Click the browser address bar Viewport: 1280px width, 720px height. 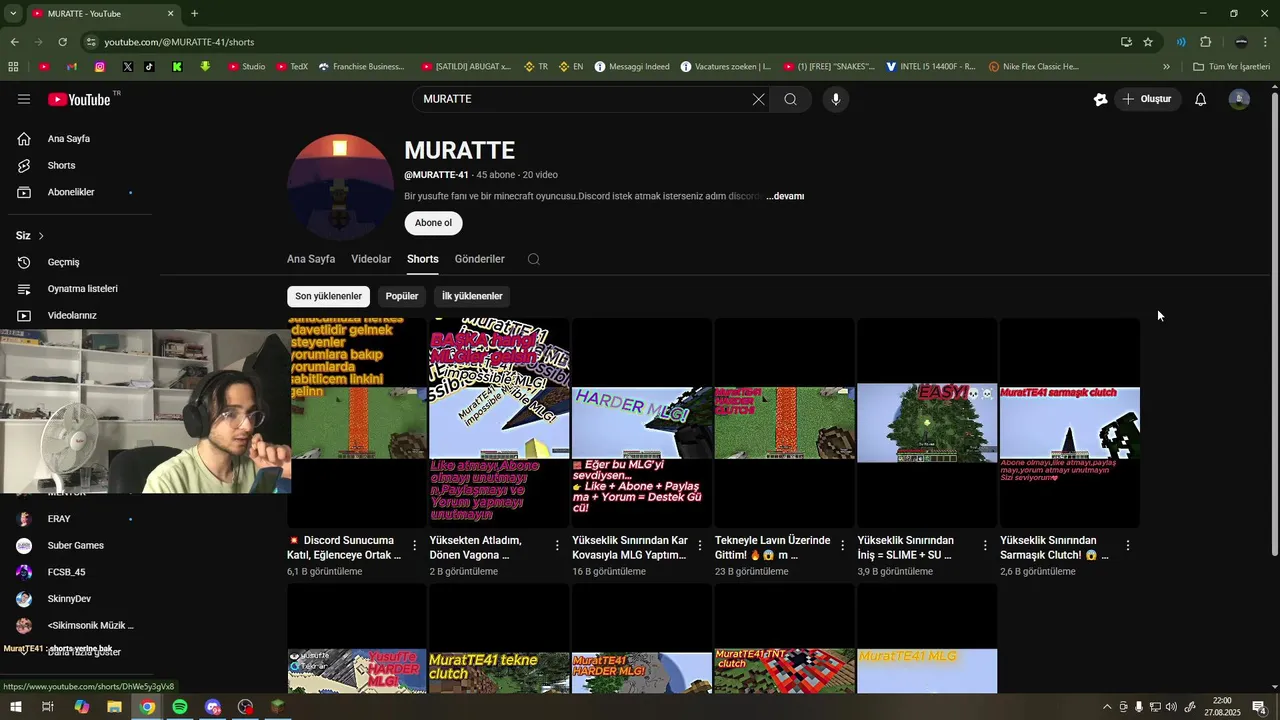click(x=600, y=42)
